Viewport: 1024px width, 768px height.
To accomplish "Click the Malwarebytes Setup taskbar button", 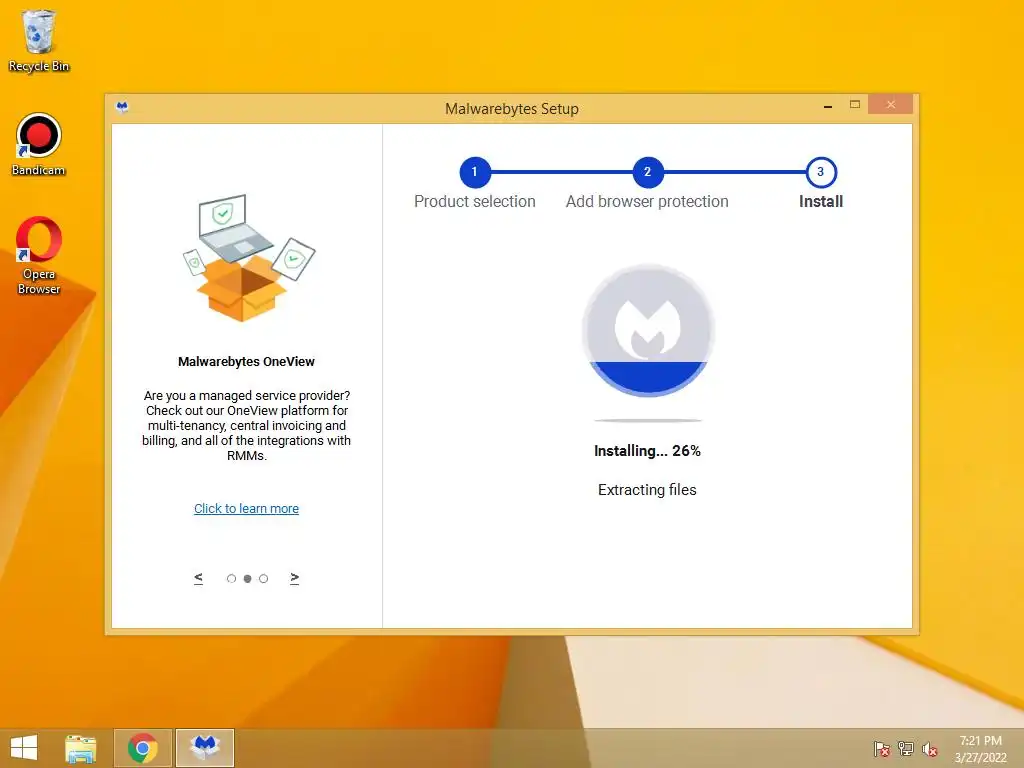I will [x=205, y=748].
